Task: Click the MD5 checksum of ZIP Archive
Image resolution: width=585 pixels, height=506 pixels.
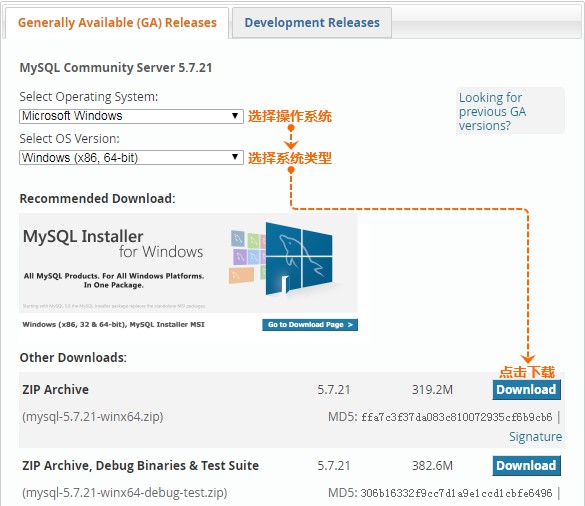Action: (x=457, y=417)
